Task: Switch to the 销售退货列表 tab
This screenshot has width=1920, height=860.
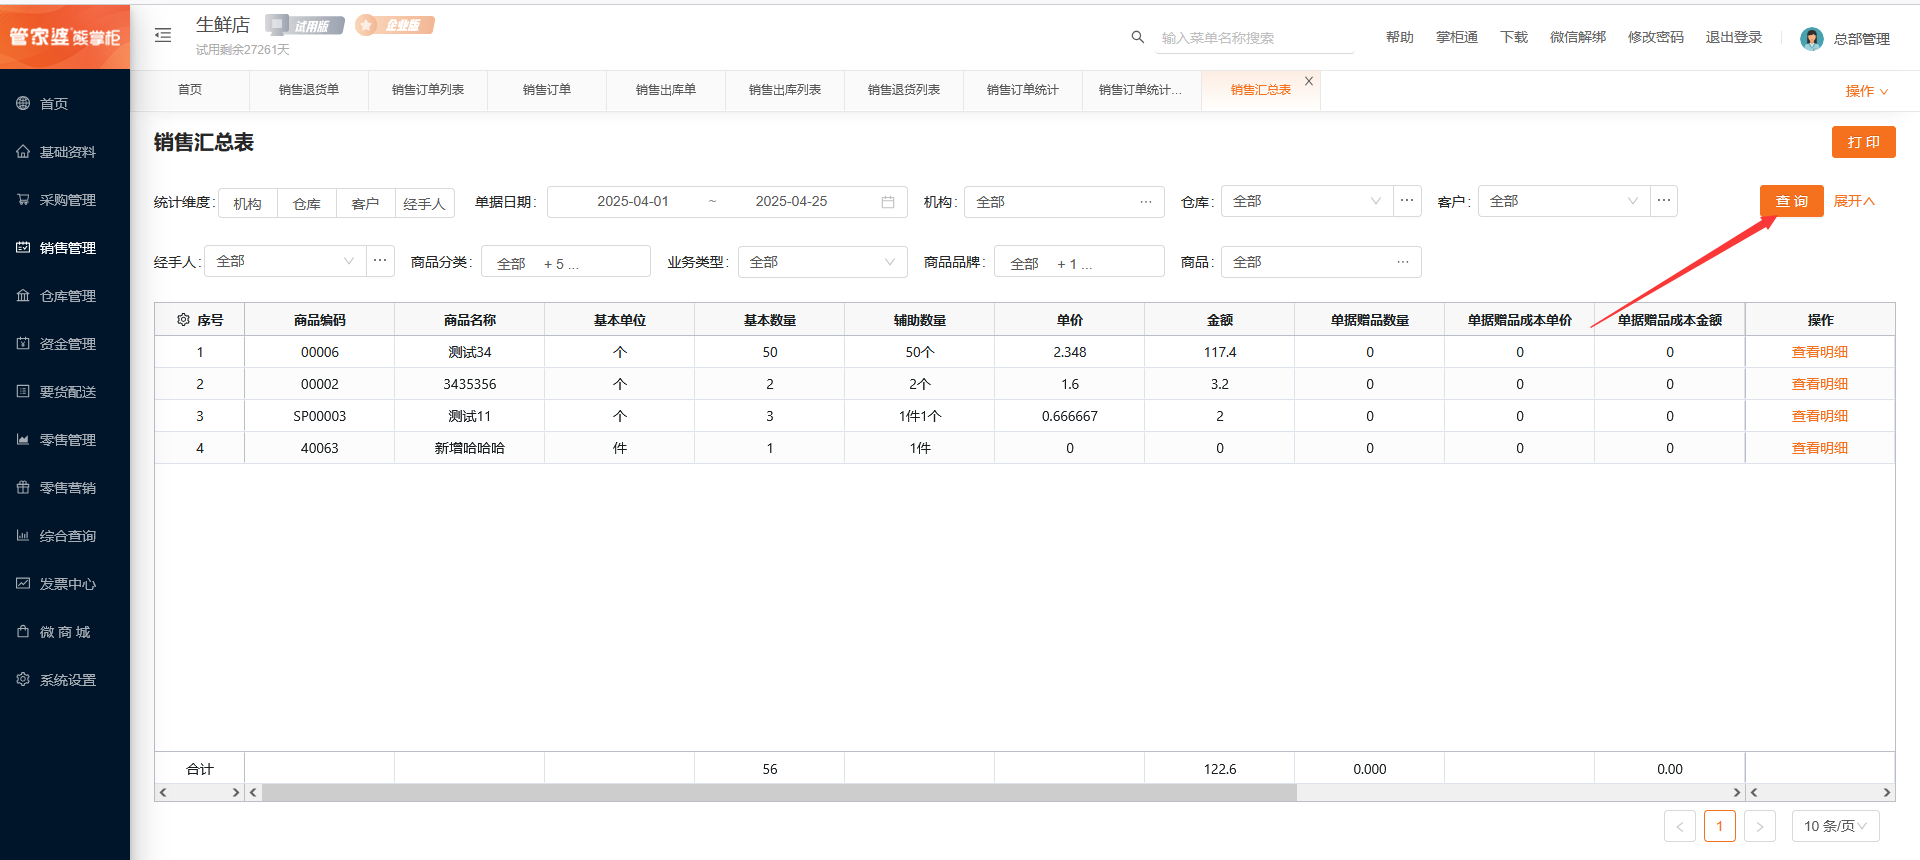Action: point(904,90)
